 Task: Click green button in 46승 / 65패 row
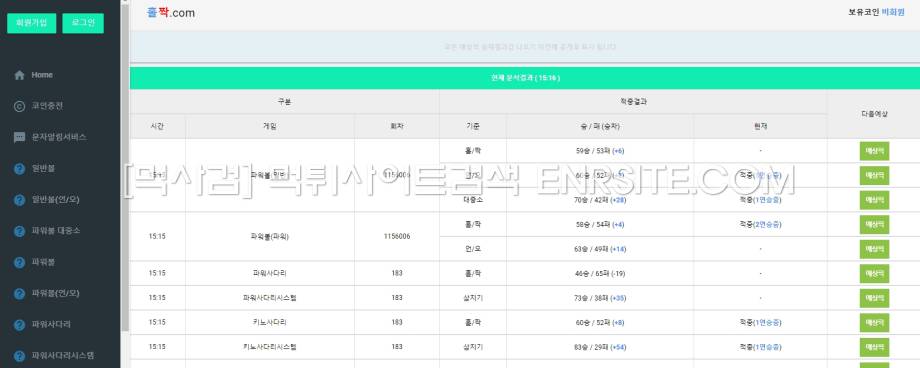(874, 273)
